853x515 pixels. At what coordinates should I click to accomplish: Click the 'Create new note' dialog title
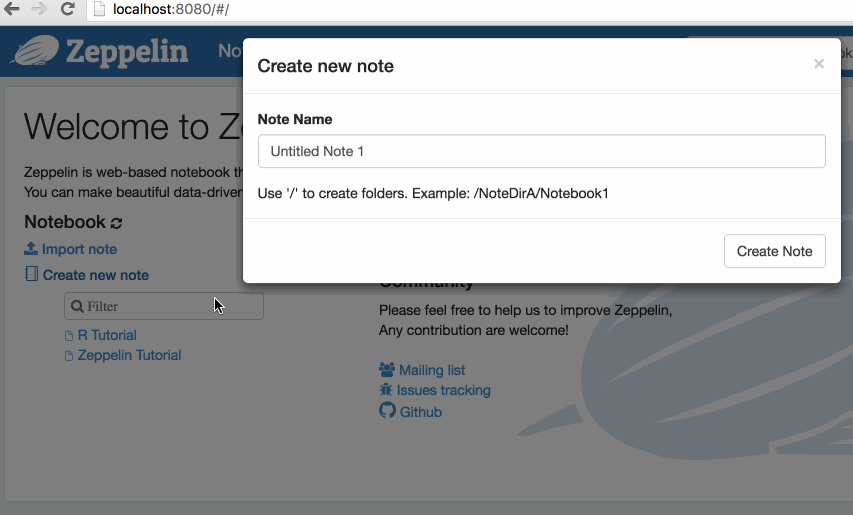[x=325, y=66]
